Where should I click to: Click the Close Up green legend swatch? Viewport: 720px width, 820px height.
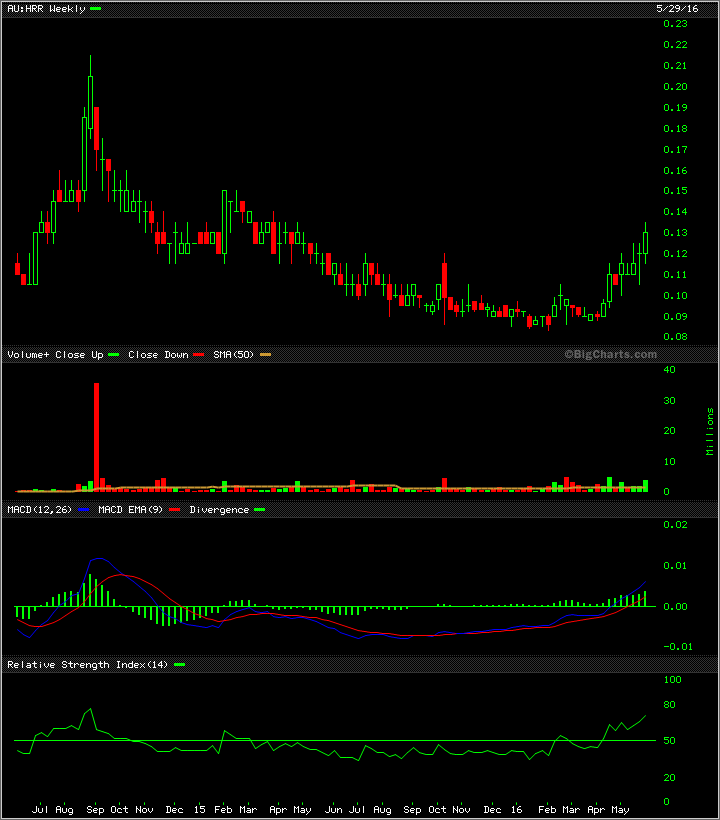(113, 355)
